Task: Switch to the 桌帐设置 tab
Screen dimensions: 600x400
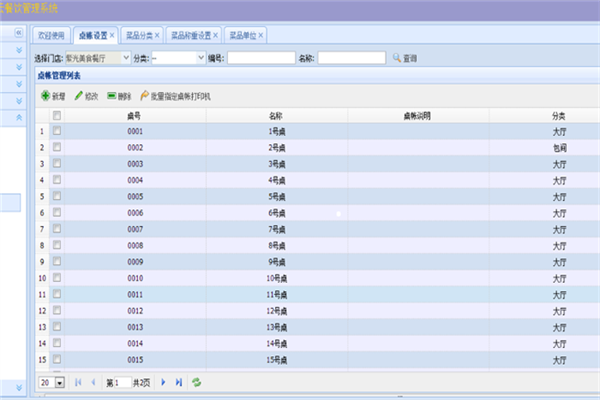Action: (x=93, y=36)
